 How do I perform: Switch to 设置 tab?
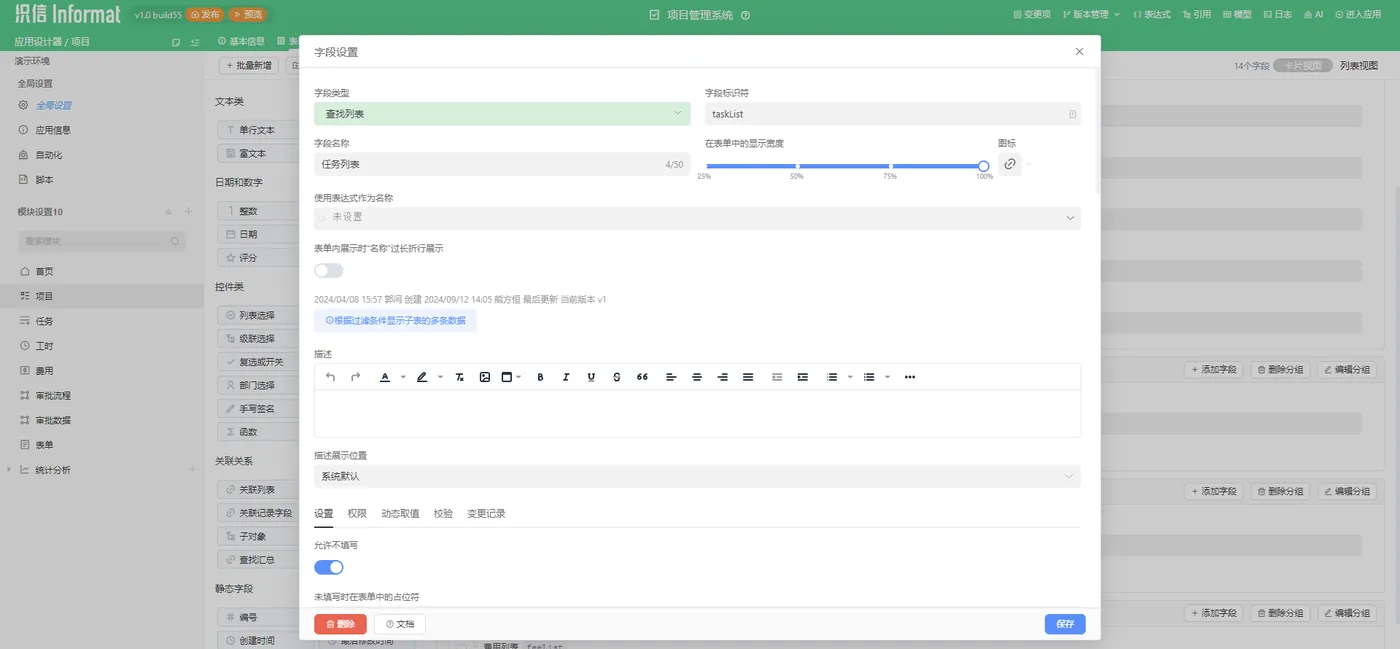[x=323, y=514]
